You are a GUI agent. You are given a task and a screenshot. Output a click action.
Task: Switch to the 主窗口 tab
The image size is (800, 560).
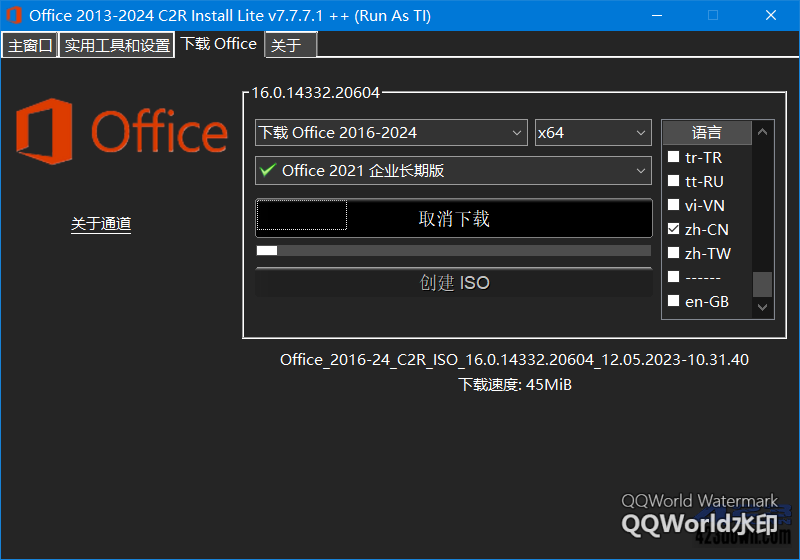pos(30,45)
